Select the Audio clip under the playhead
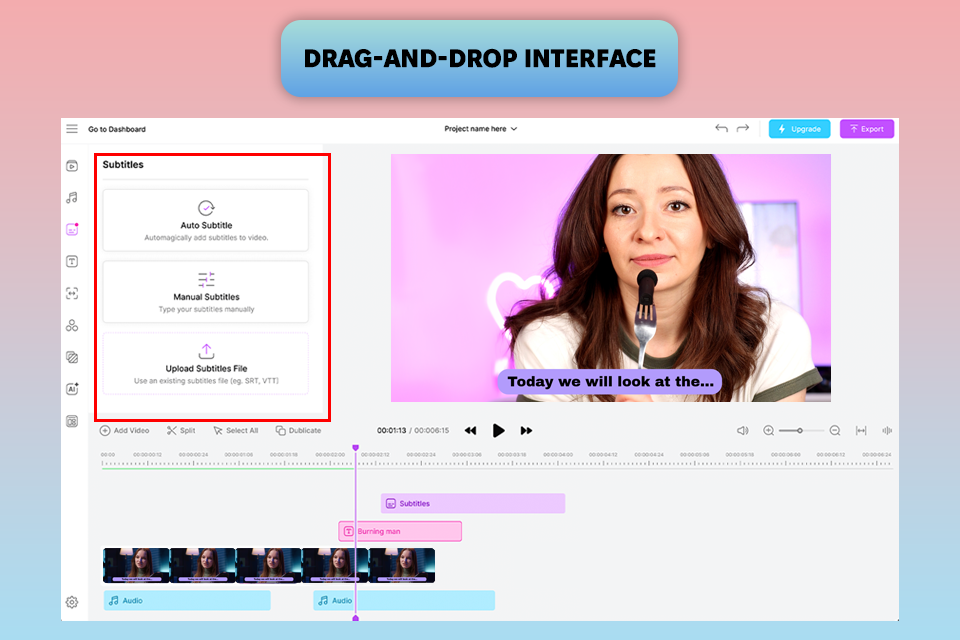The width and height of the screenshot is (960, 640). [404, 601]
